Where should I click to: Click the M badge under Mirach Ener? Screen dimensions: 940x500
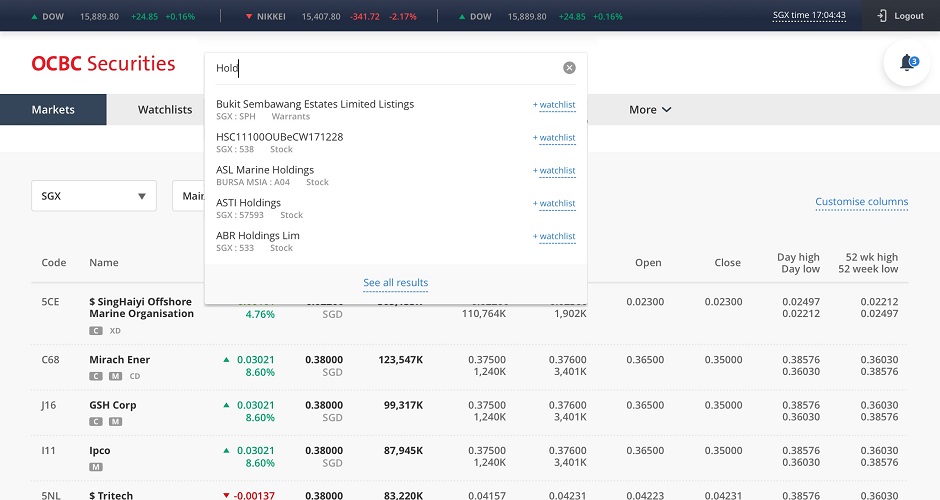coord(116,376)
